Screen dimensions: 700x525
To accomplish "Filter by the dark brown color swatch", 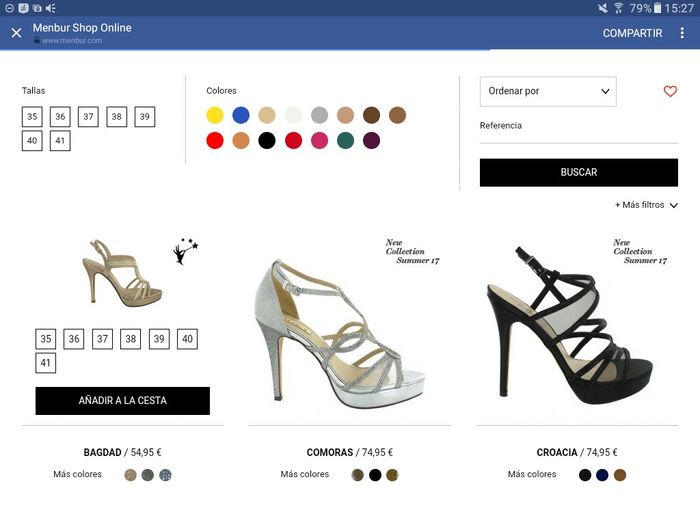I will tap(371, 115).
